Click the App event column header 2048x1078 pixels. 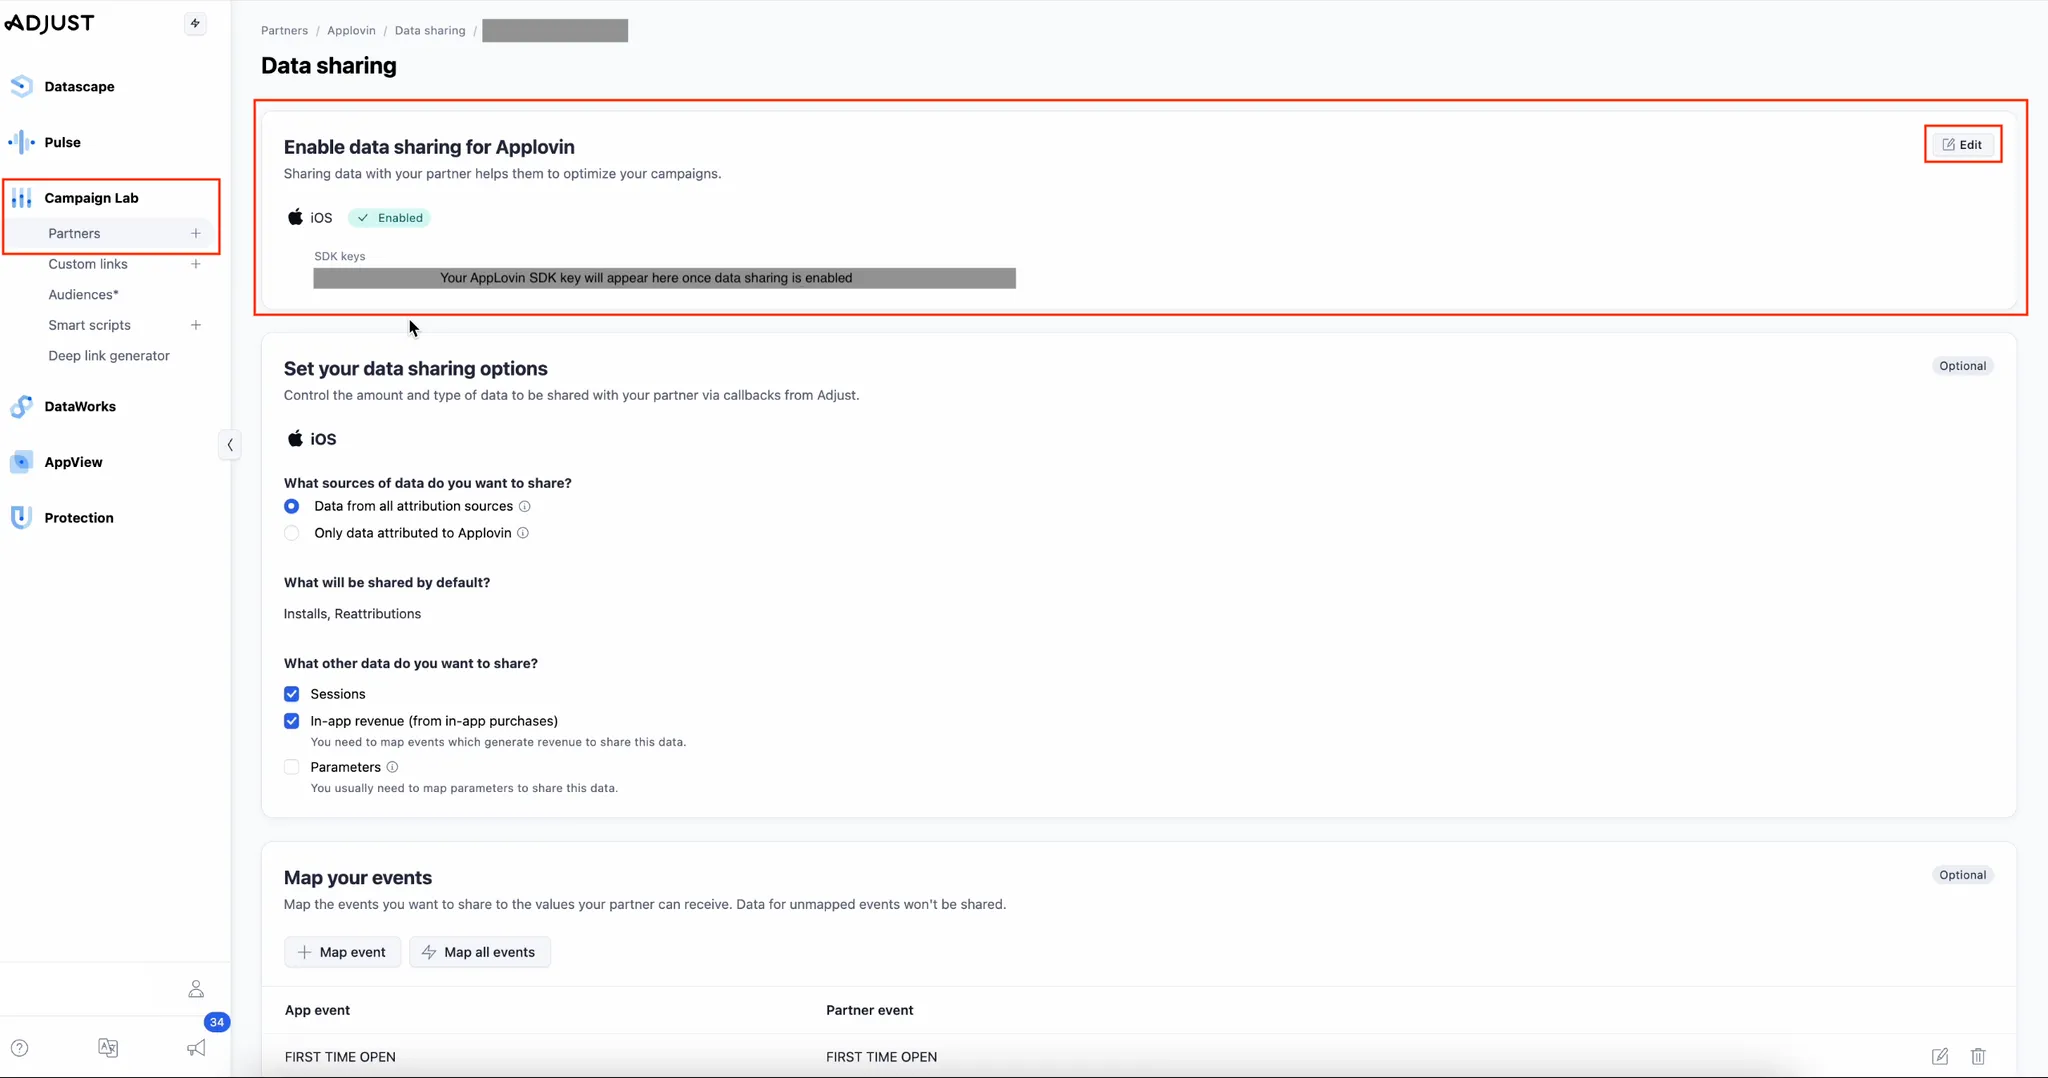coord(317,1010)
